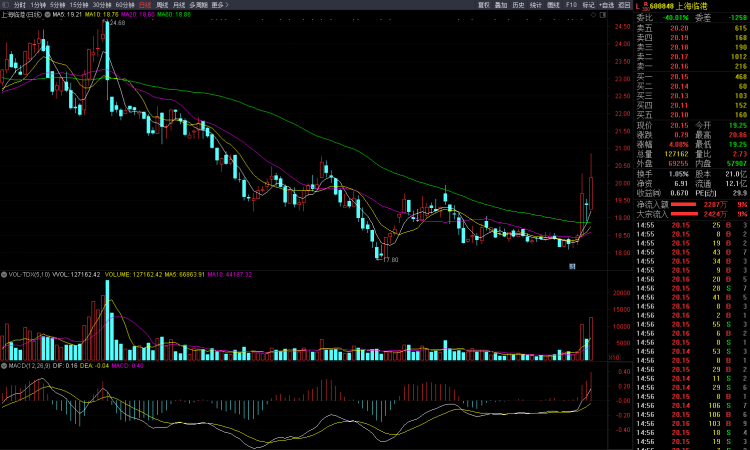Toggle the side panel layout icon by diamond
This screenshot has height=450, width=750.
603,15
